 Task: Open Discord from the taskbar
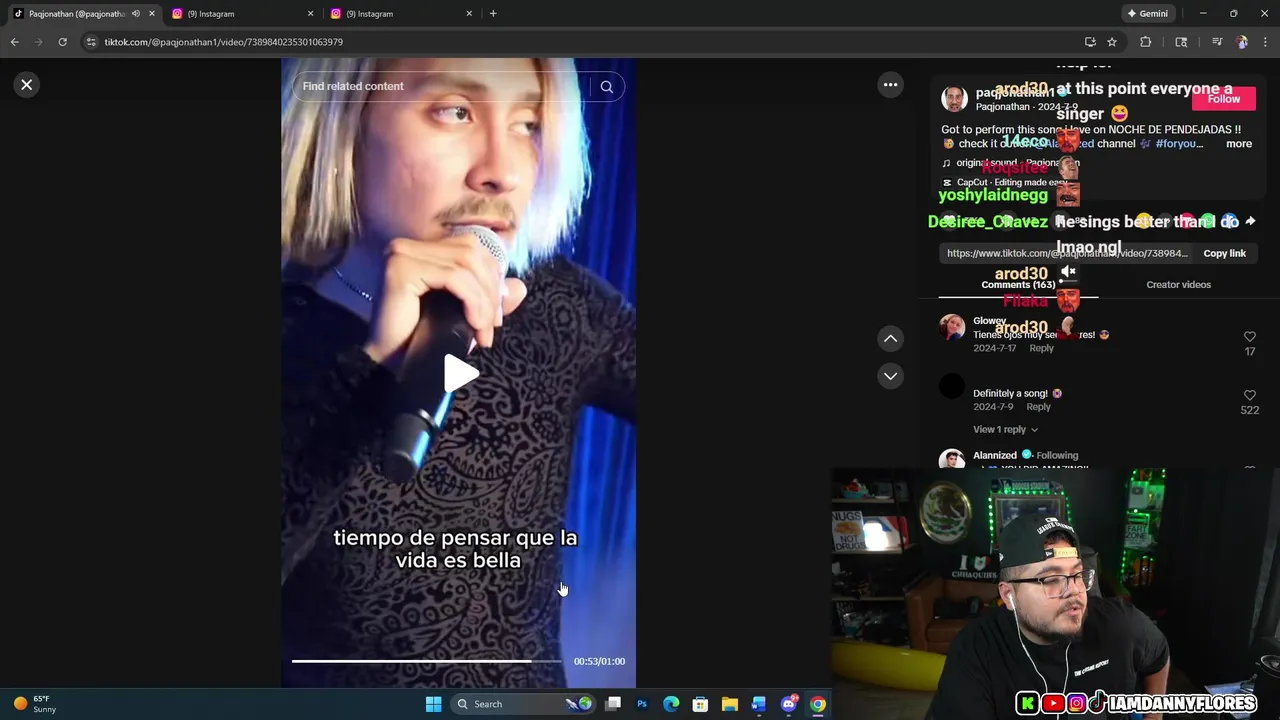[789, 704]
